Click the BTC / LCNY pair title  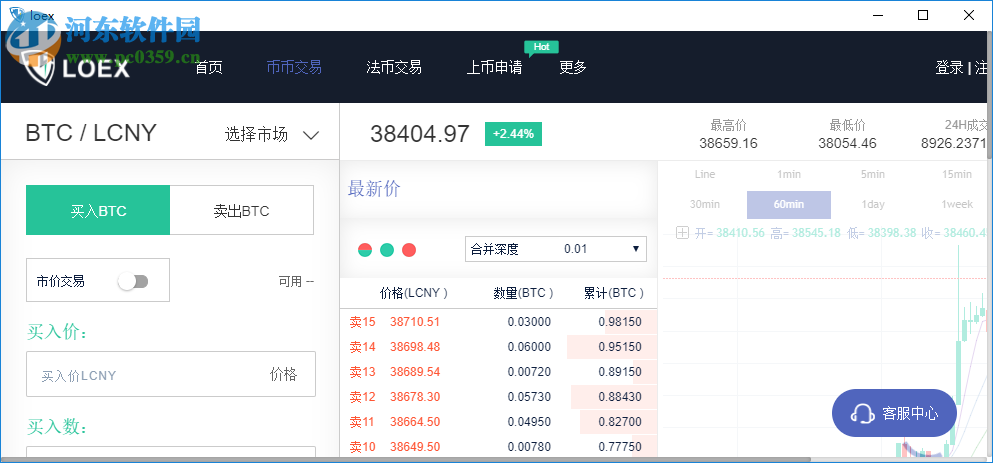pyautogui.click(x=91, y=133)
